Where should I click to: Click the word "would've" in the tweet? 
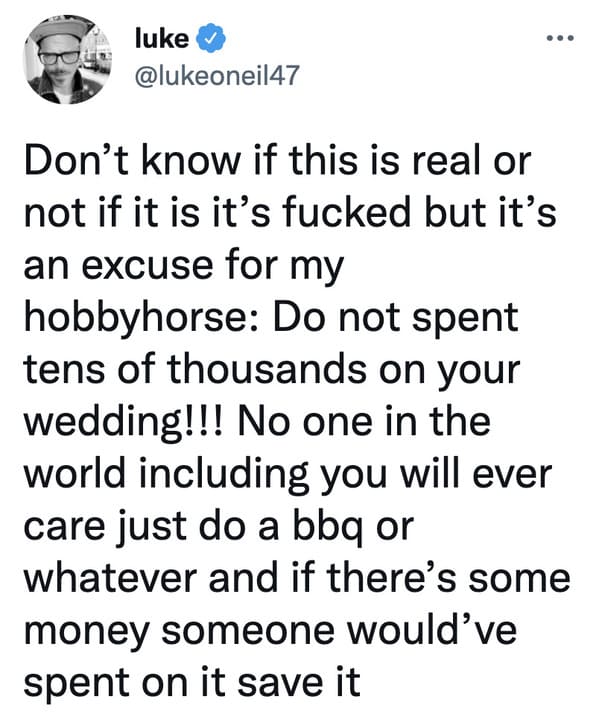432,631
